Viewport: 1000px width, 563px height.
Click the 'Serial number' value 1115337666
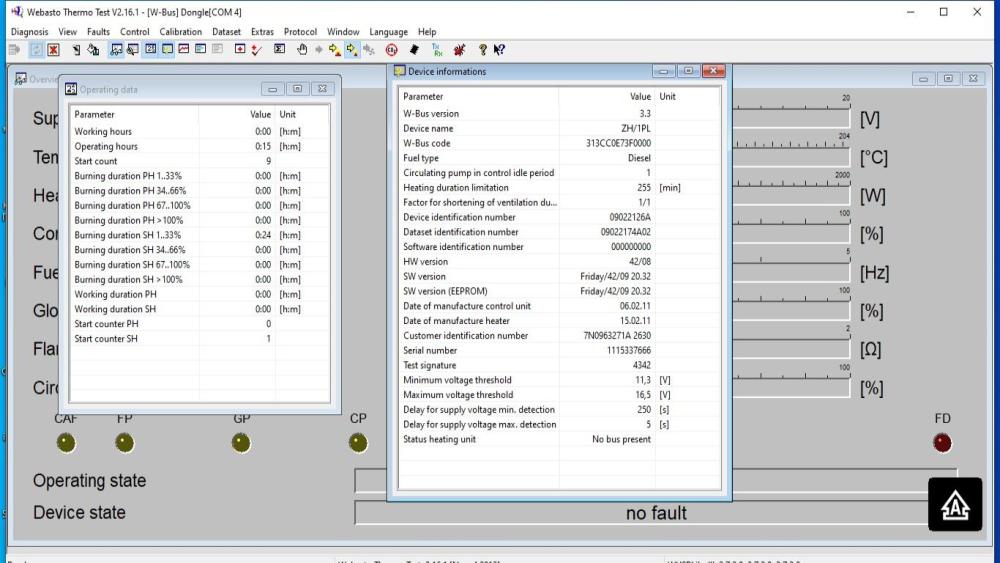coord(628,351)
